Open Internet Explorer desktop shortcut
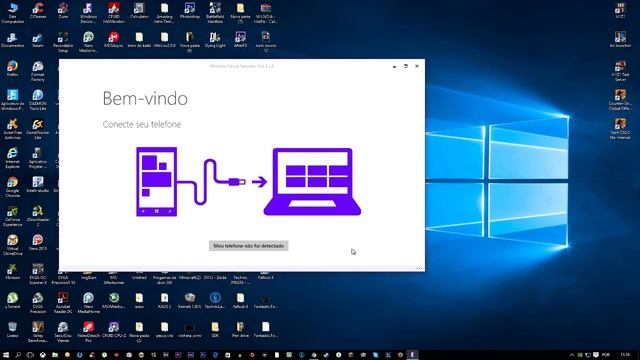640x360 pixels. click(13, 158)
